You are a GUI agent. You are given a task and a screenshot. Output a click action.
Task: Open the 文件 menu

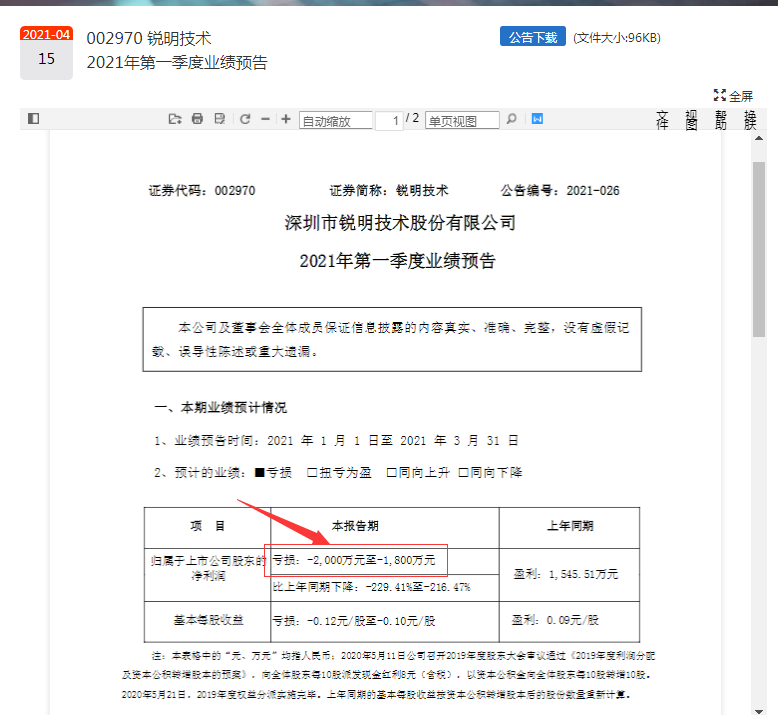(x=662, y=120)
